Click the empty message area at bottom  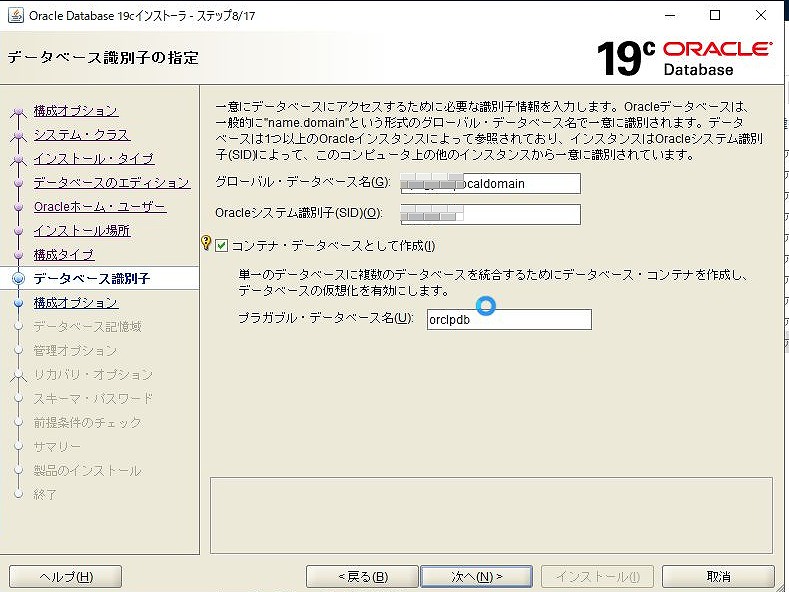(x=491, y=515)
